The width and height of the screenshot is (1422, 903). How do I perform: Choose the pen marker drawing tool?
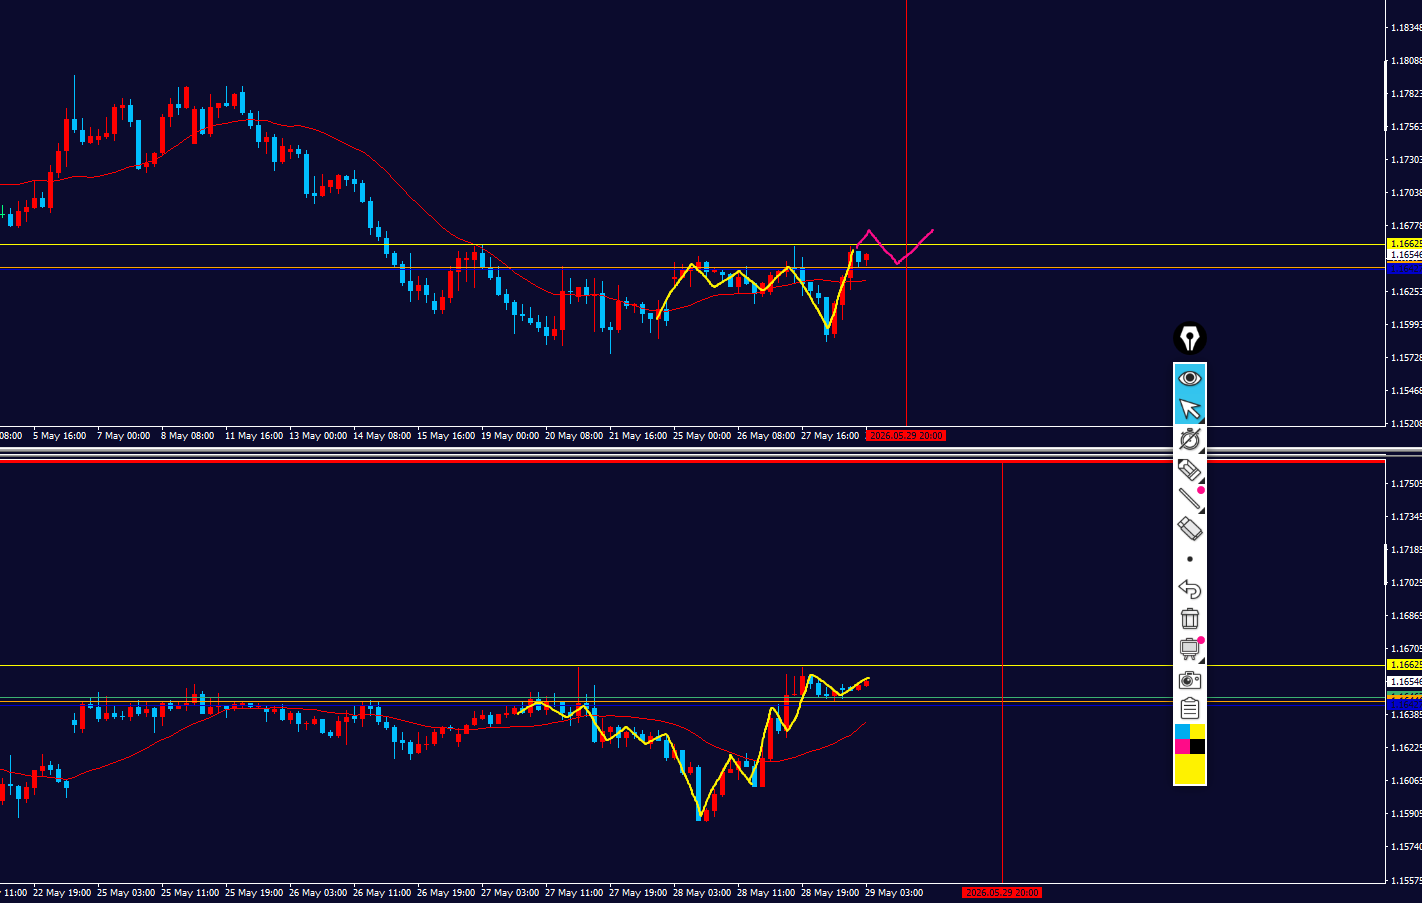click(1189, 468)
